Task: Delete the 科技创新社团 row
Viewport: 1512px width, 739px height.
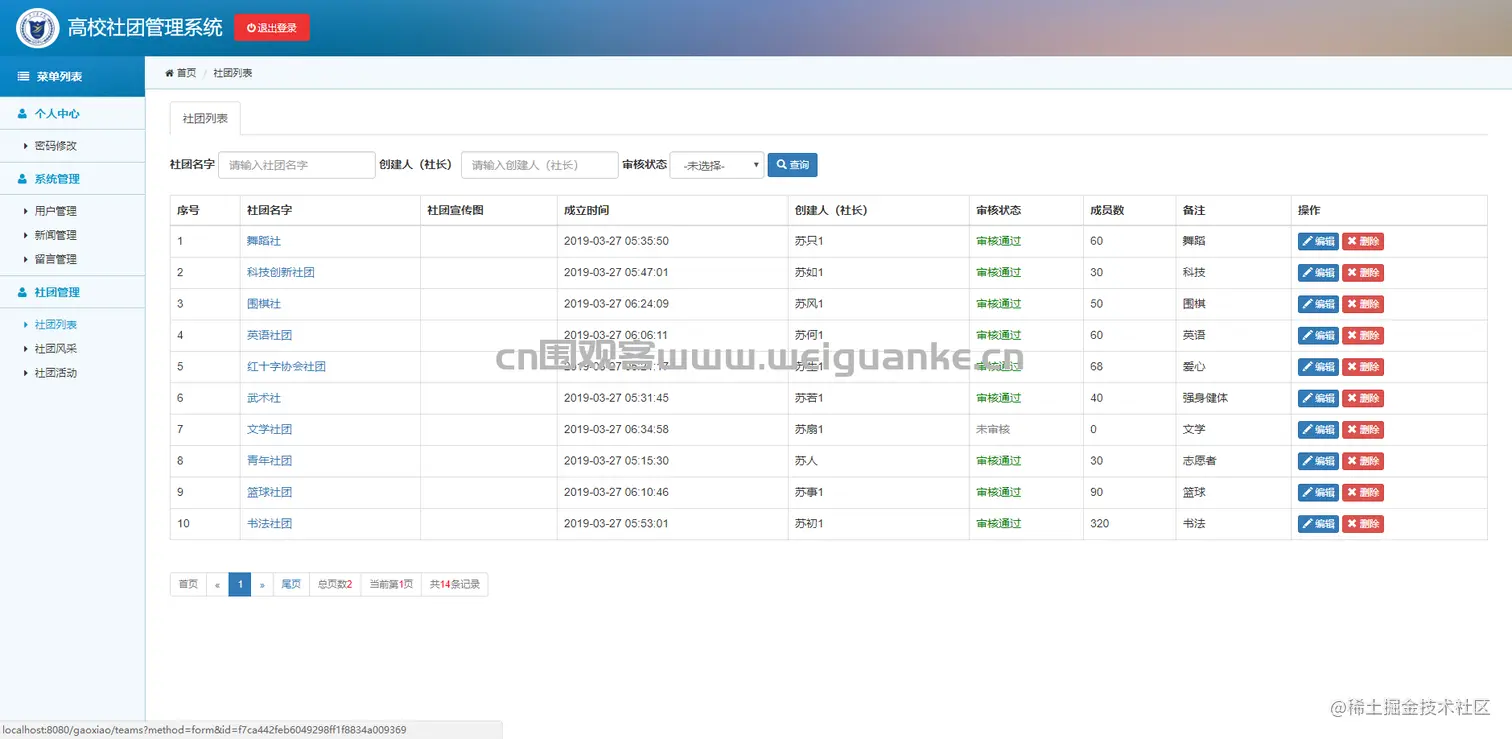Action: click(1363, 273)
